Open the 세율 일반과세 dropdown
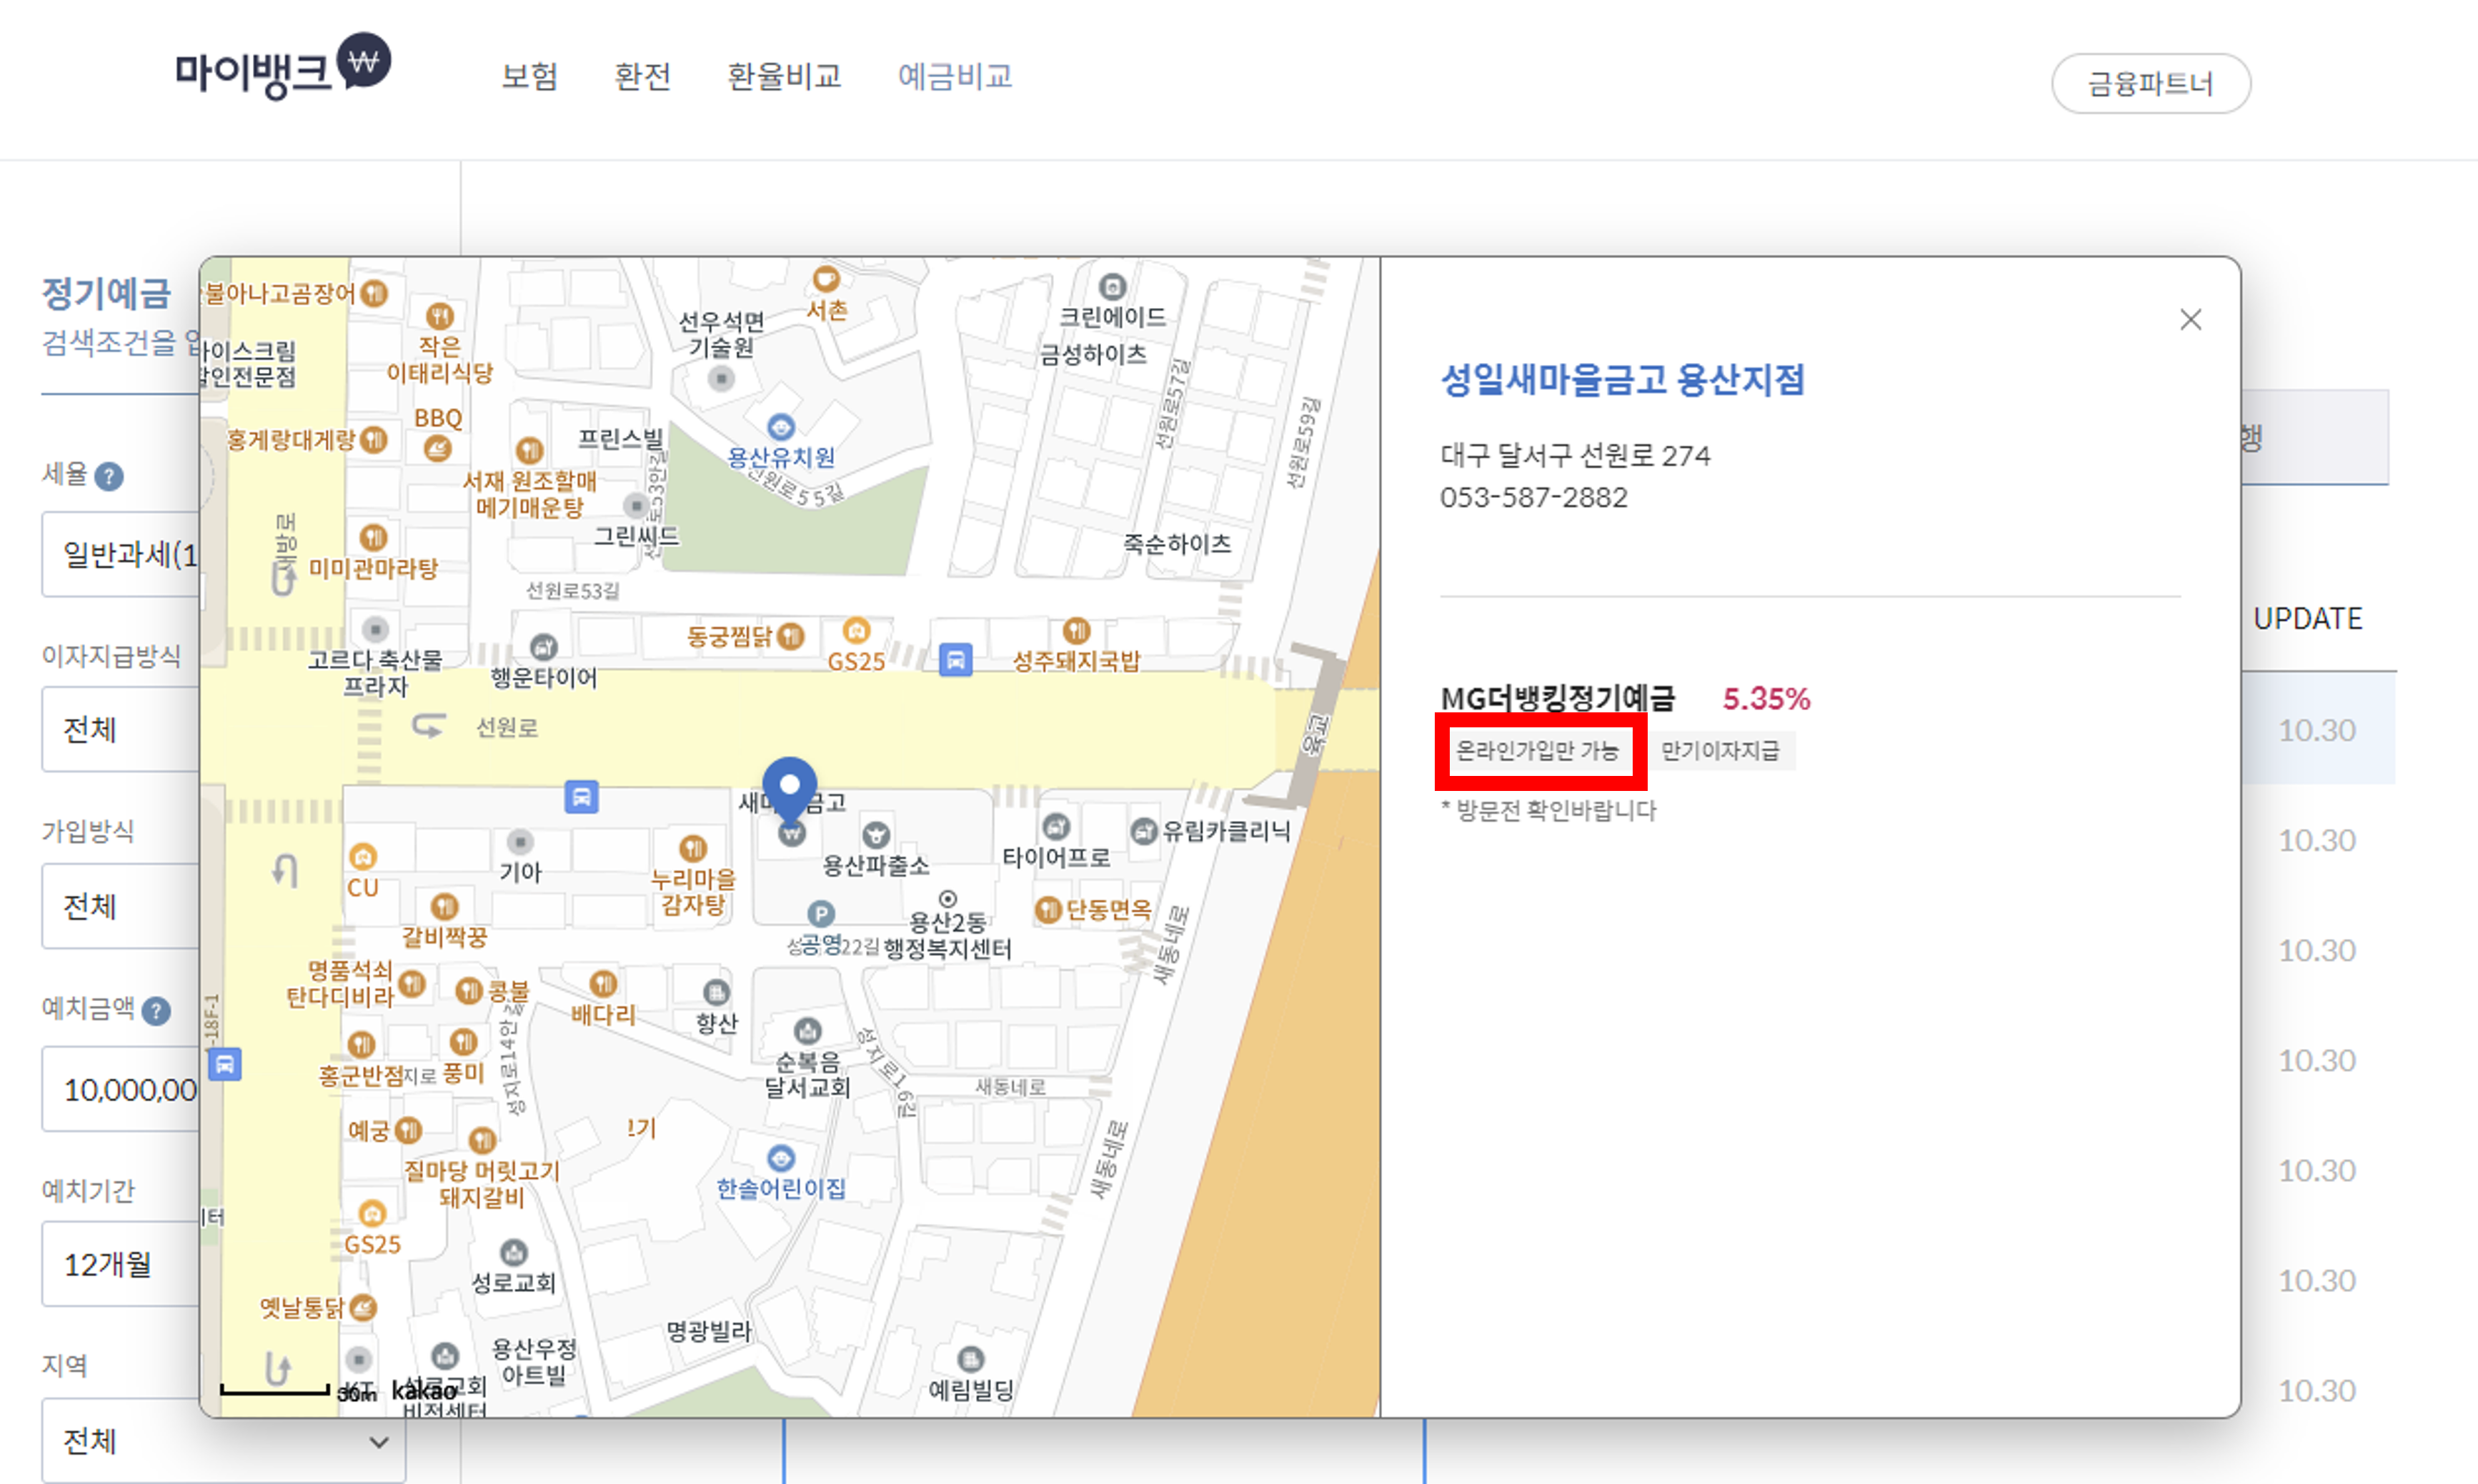Screen dimensions: 2478x1484 coord(121,554)
